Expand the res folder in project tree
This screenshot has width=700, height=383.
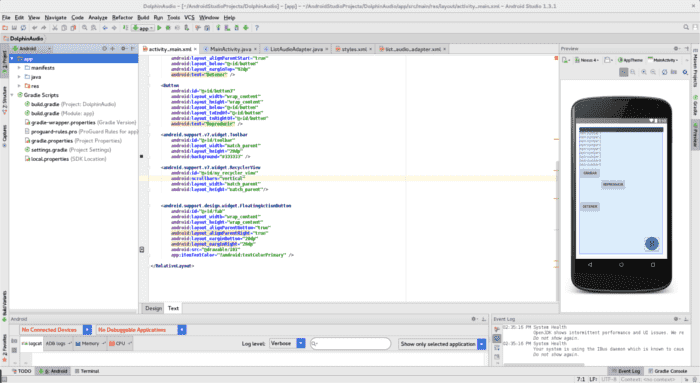pyautogui.click(x=19, y=86)
